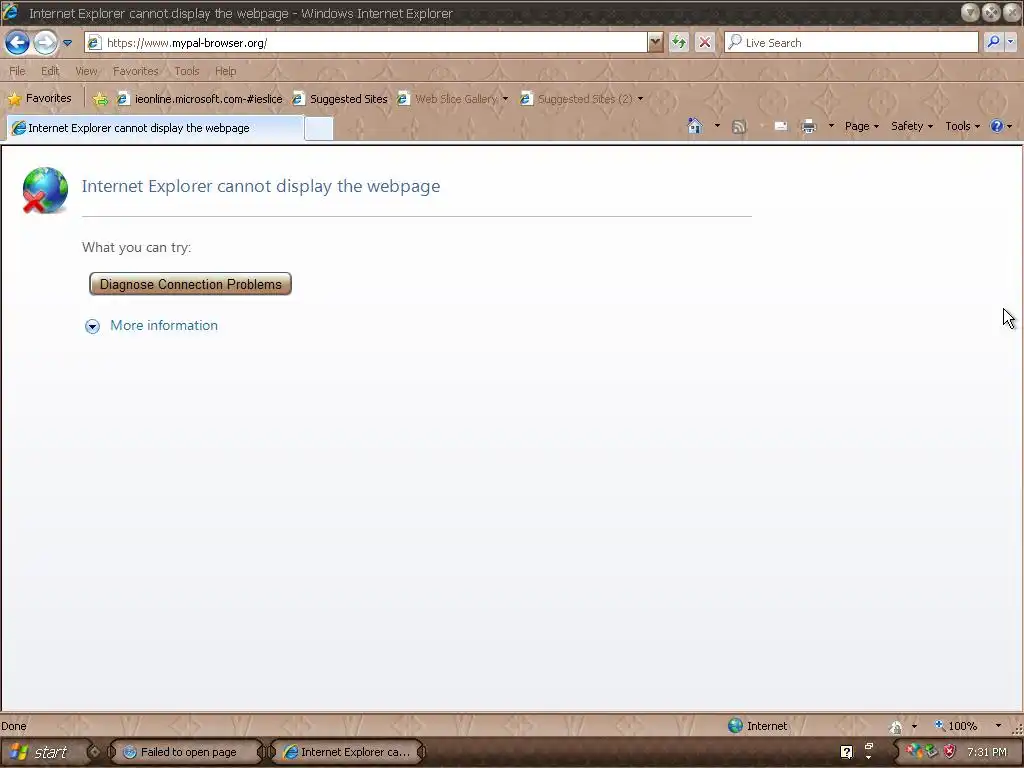The width and height of the screenshot is (1024, 768).
Task: Switch to Internet Explorer taskbar button
Action: pyautogui.click(x=346, y=752)
